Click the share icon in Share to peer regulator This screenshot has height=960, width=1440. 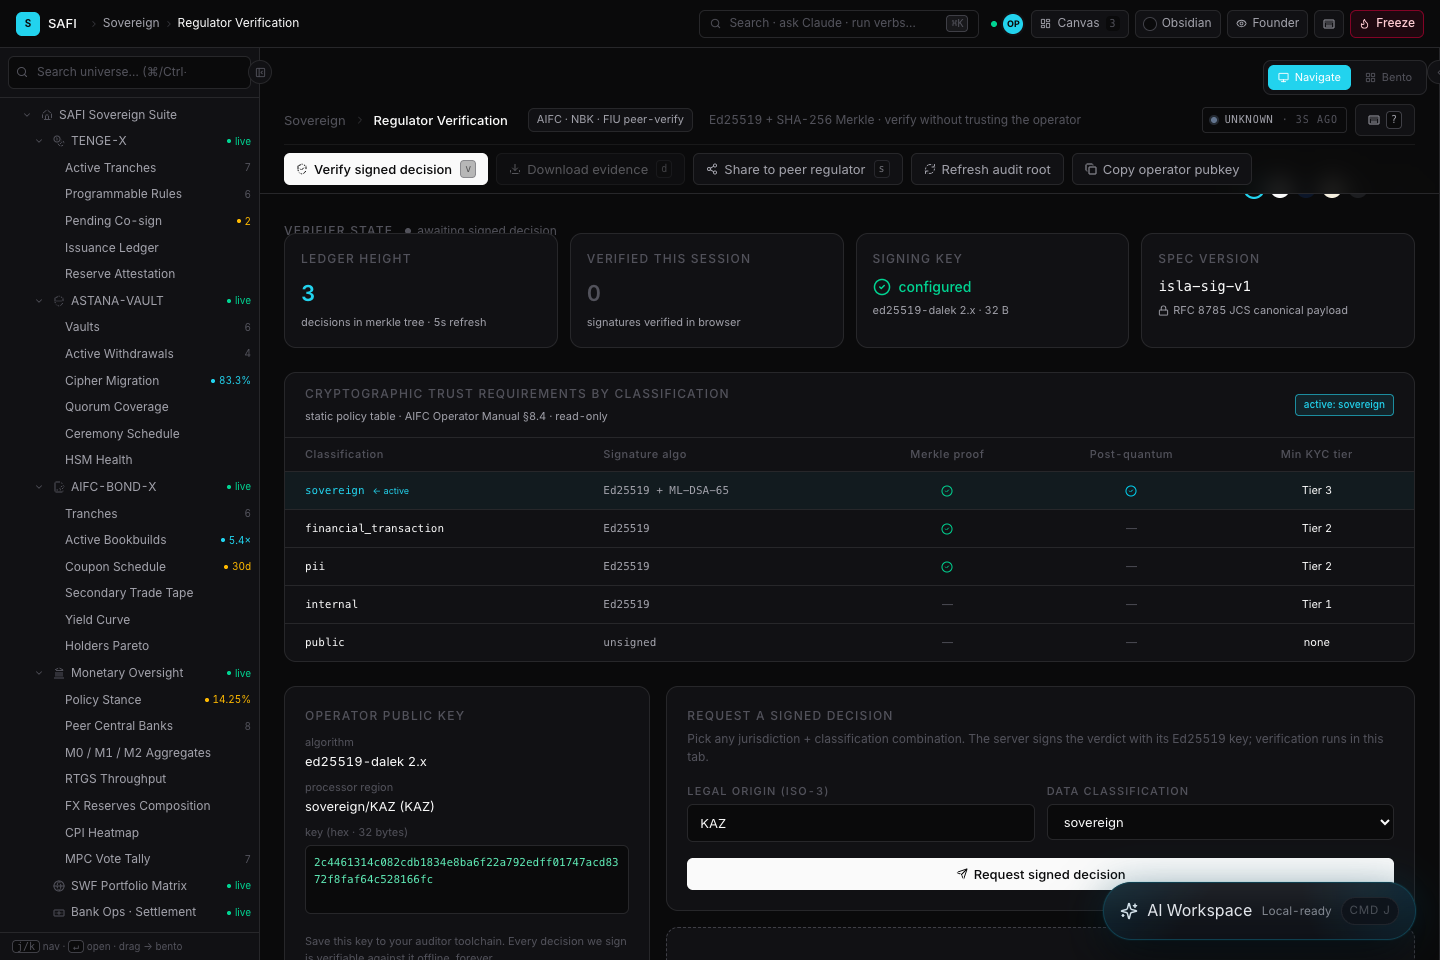712,169
